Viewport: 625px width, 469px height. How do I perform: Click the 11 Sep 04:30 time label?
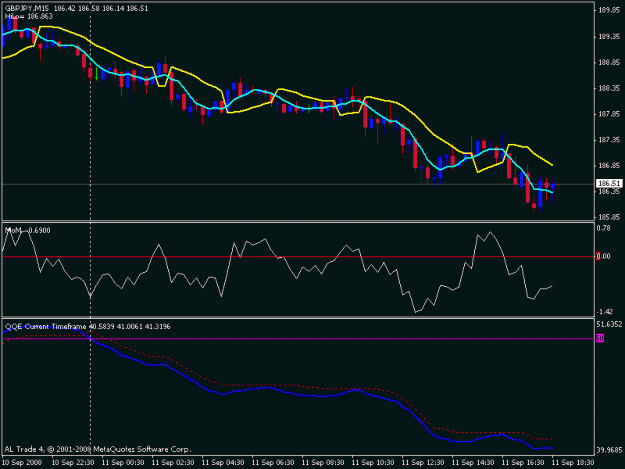(223, 463)
